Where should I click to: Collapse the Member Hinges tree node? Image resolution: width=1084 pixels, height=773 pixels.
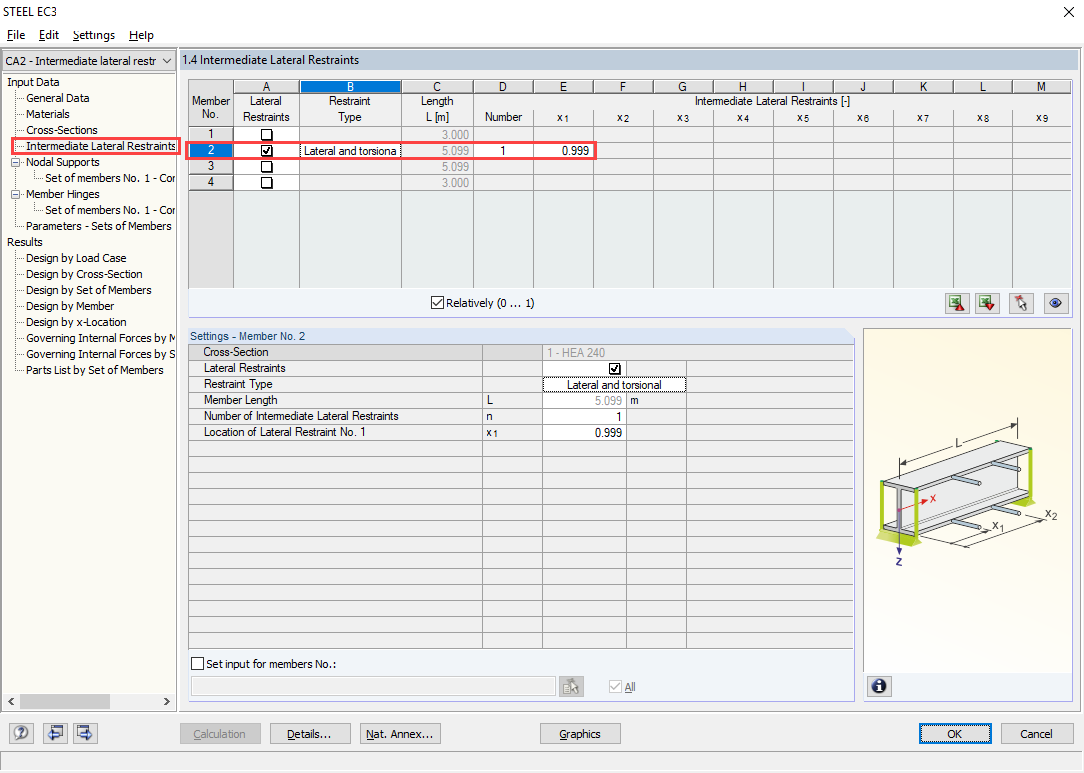coord(15,194)
